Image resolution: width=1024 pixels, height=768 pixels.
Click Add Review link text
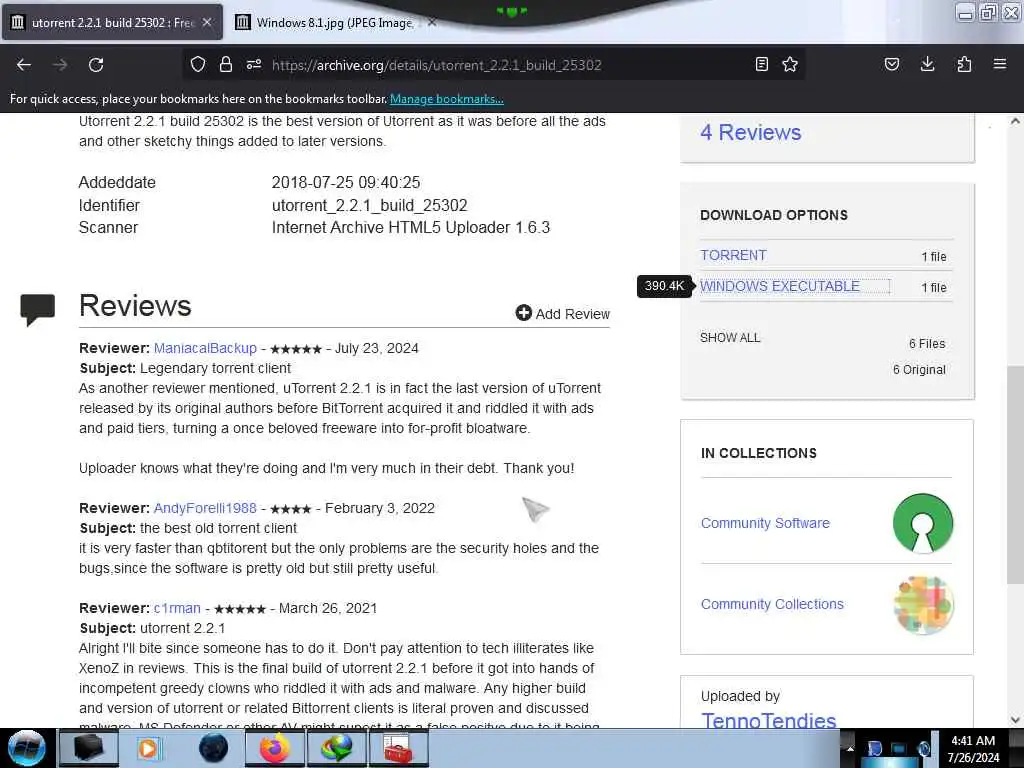(x=573, y=314)
